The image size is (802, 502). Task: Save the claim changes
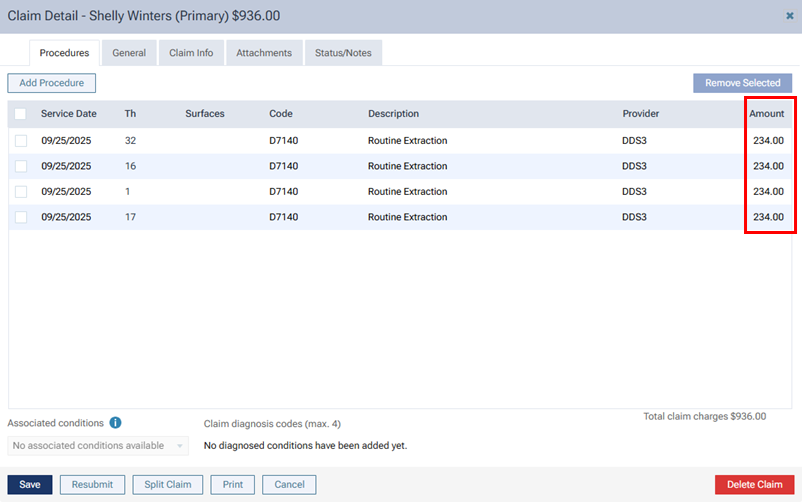click(x=30, y=485)
